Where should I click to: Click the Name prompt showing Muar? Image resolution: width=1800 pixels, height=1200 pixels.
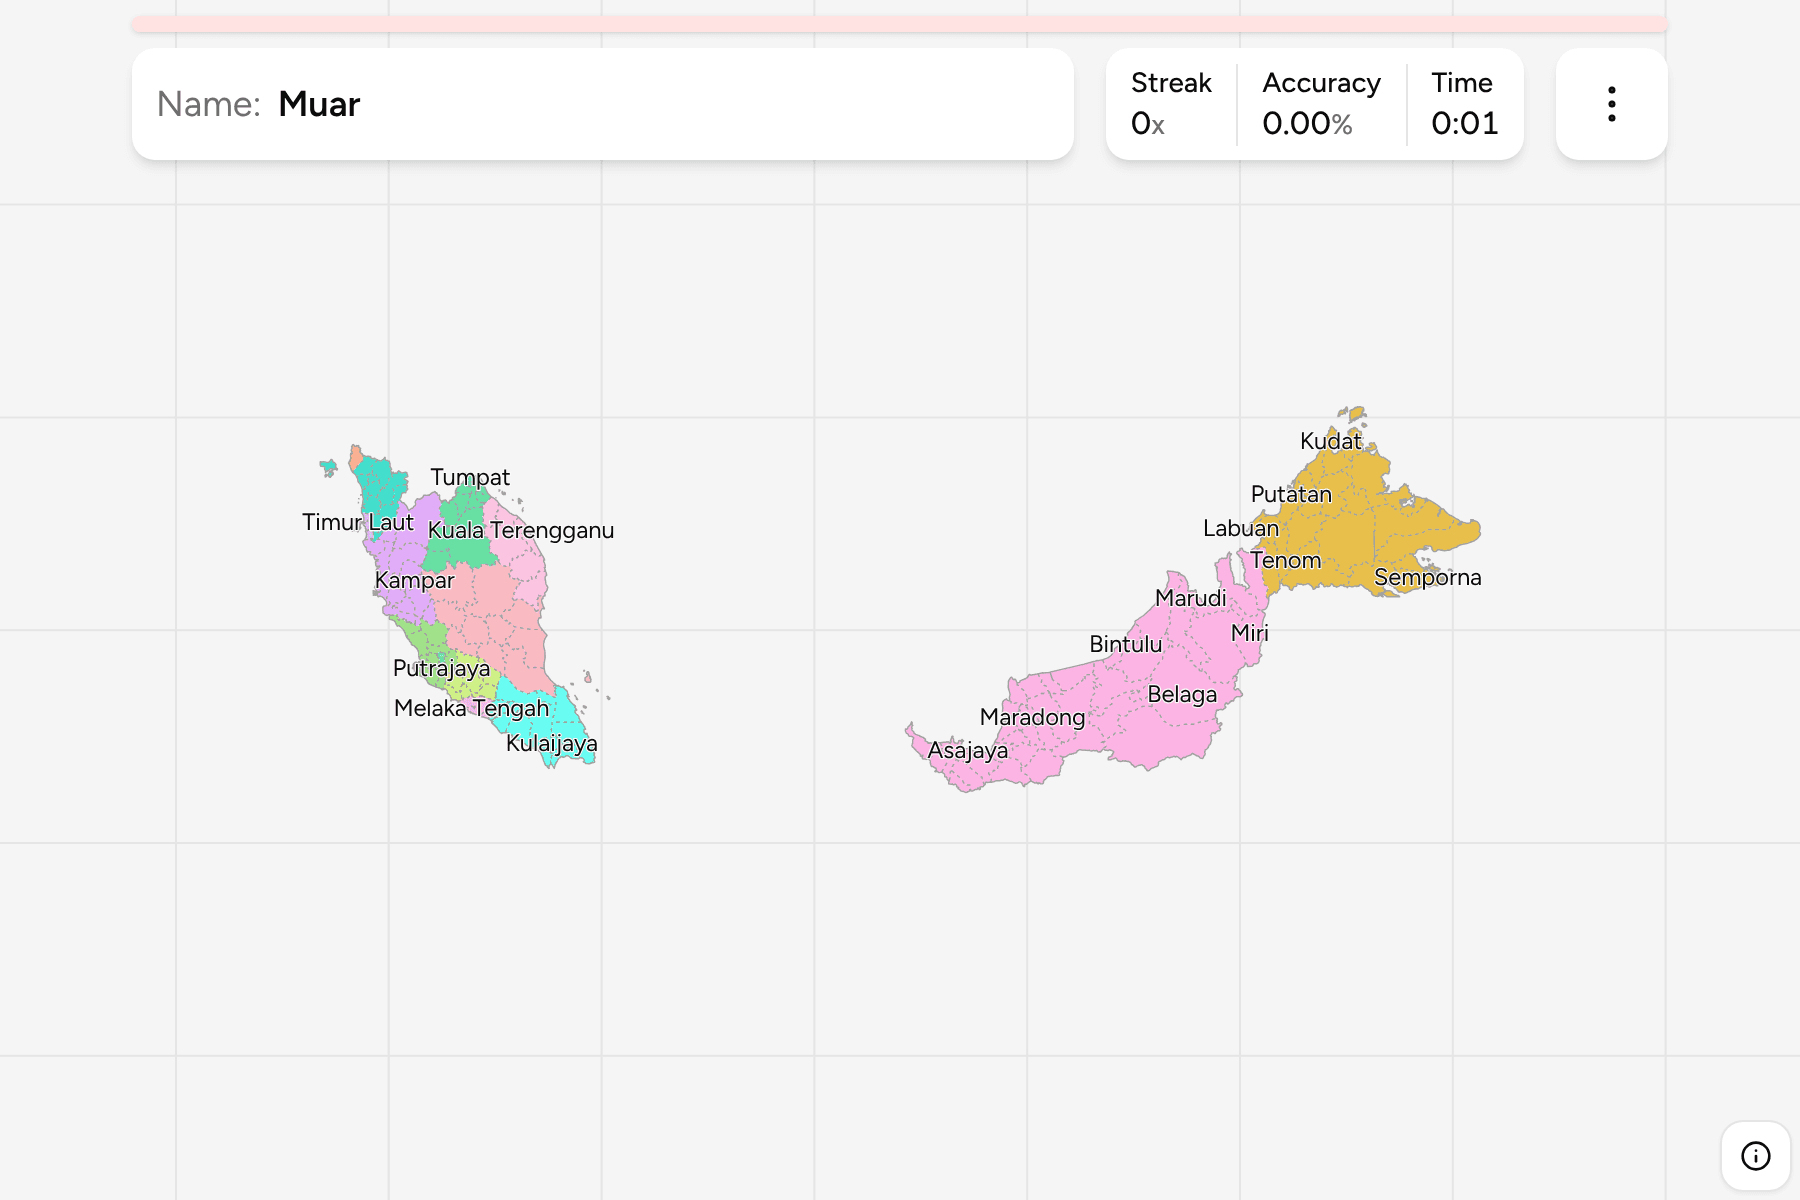tap(603, 104)
